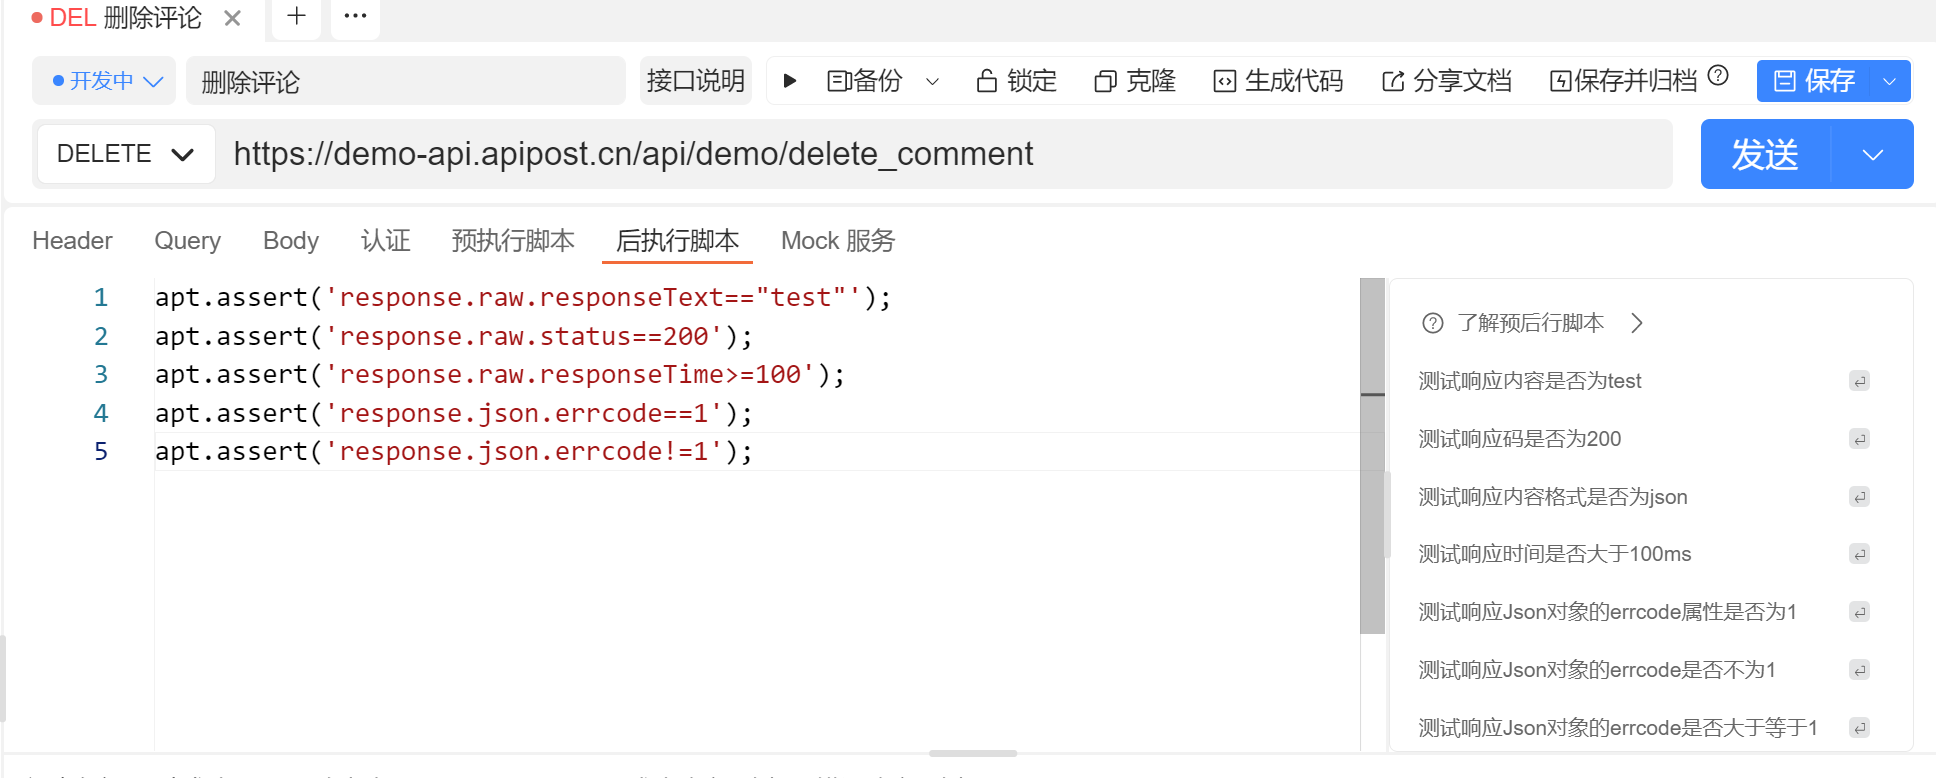Click insert icon for 测试响应时间是否大于100ms

1859,554
